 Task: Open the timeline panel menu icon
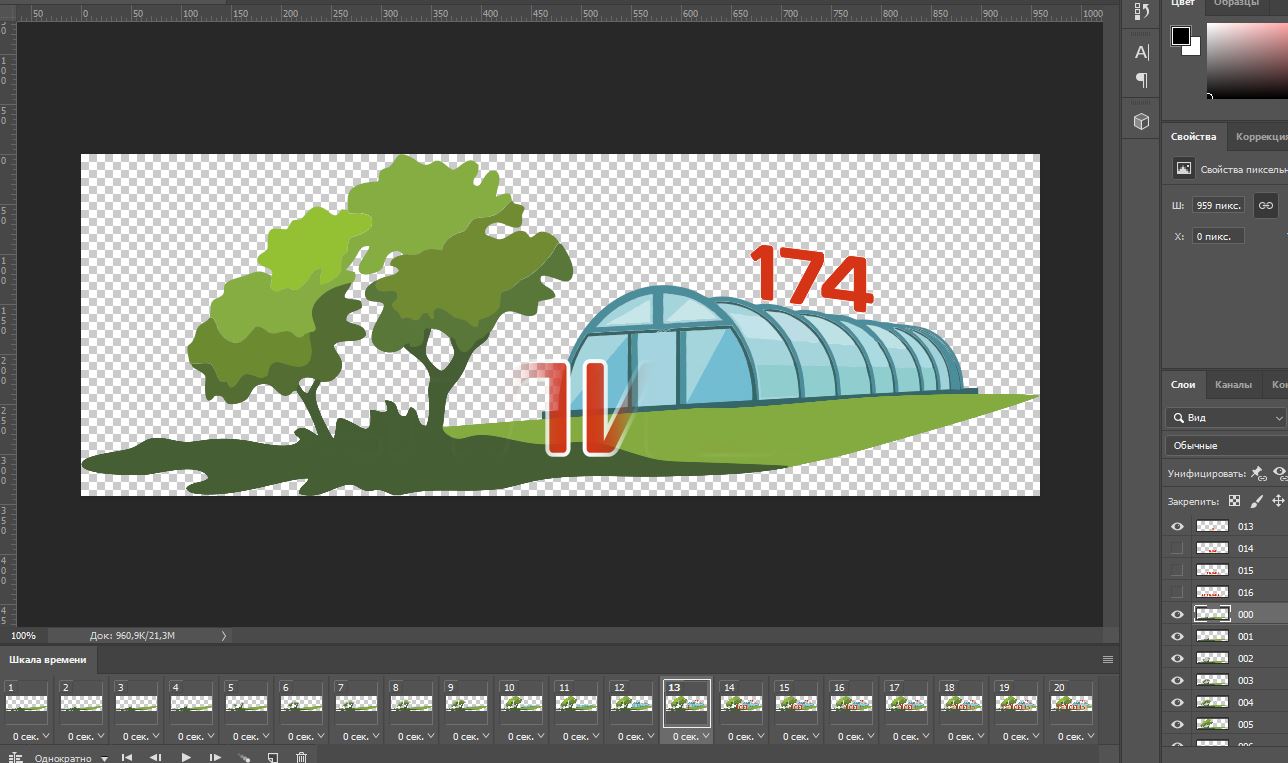click(1107, 659)
